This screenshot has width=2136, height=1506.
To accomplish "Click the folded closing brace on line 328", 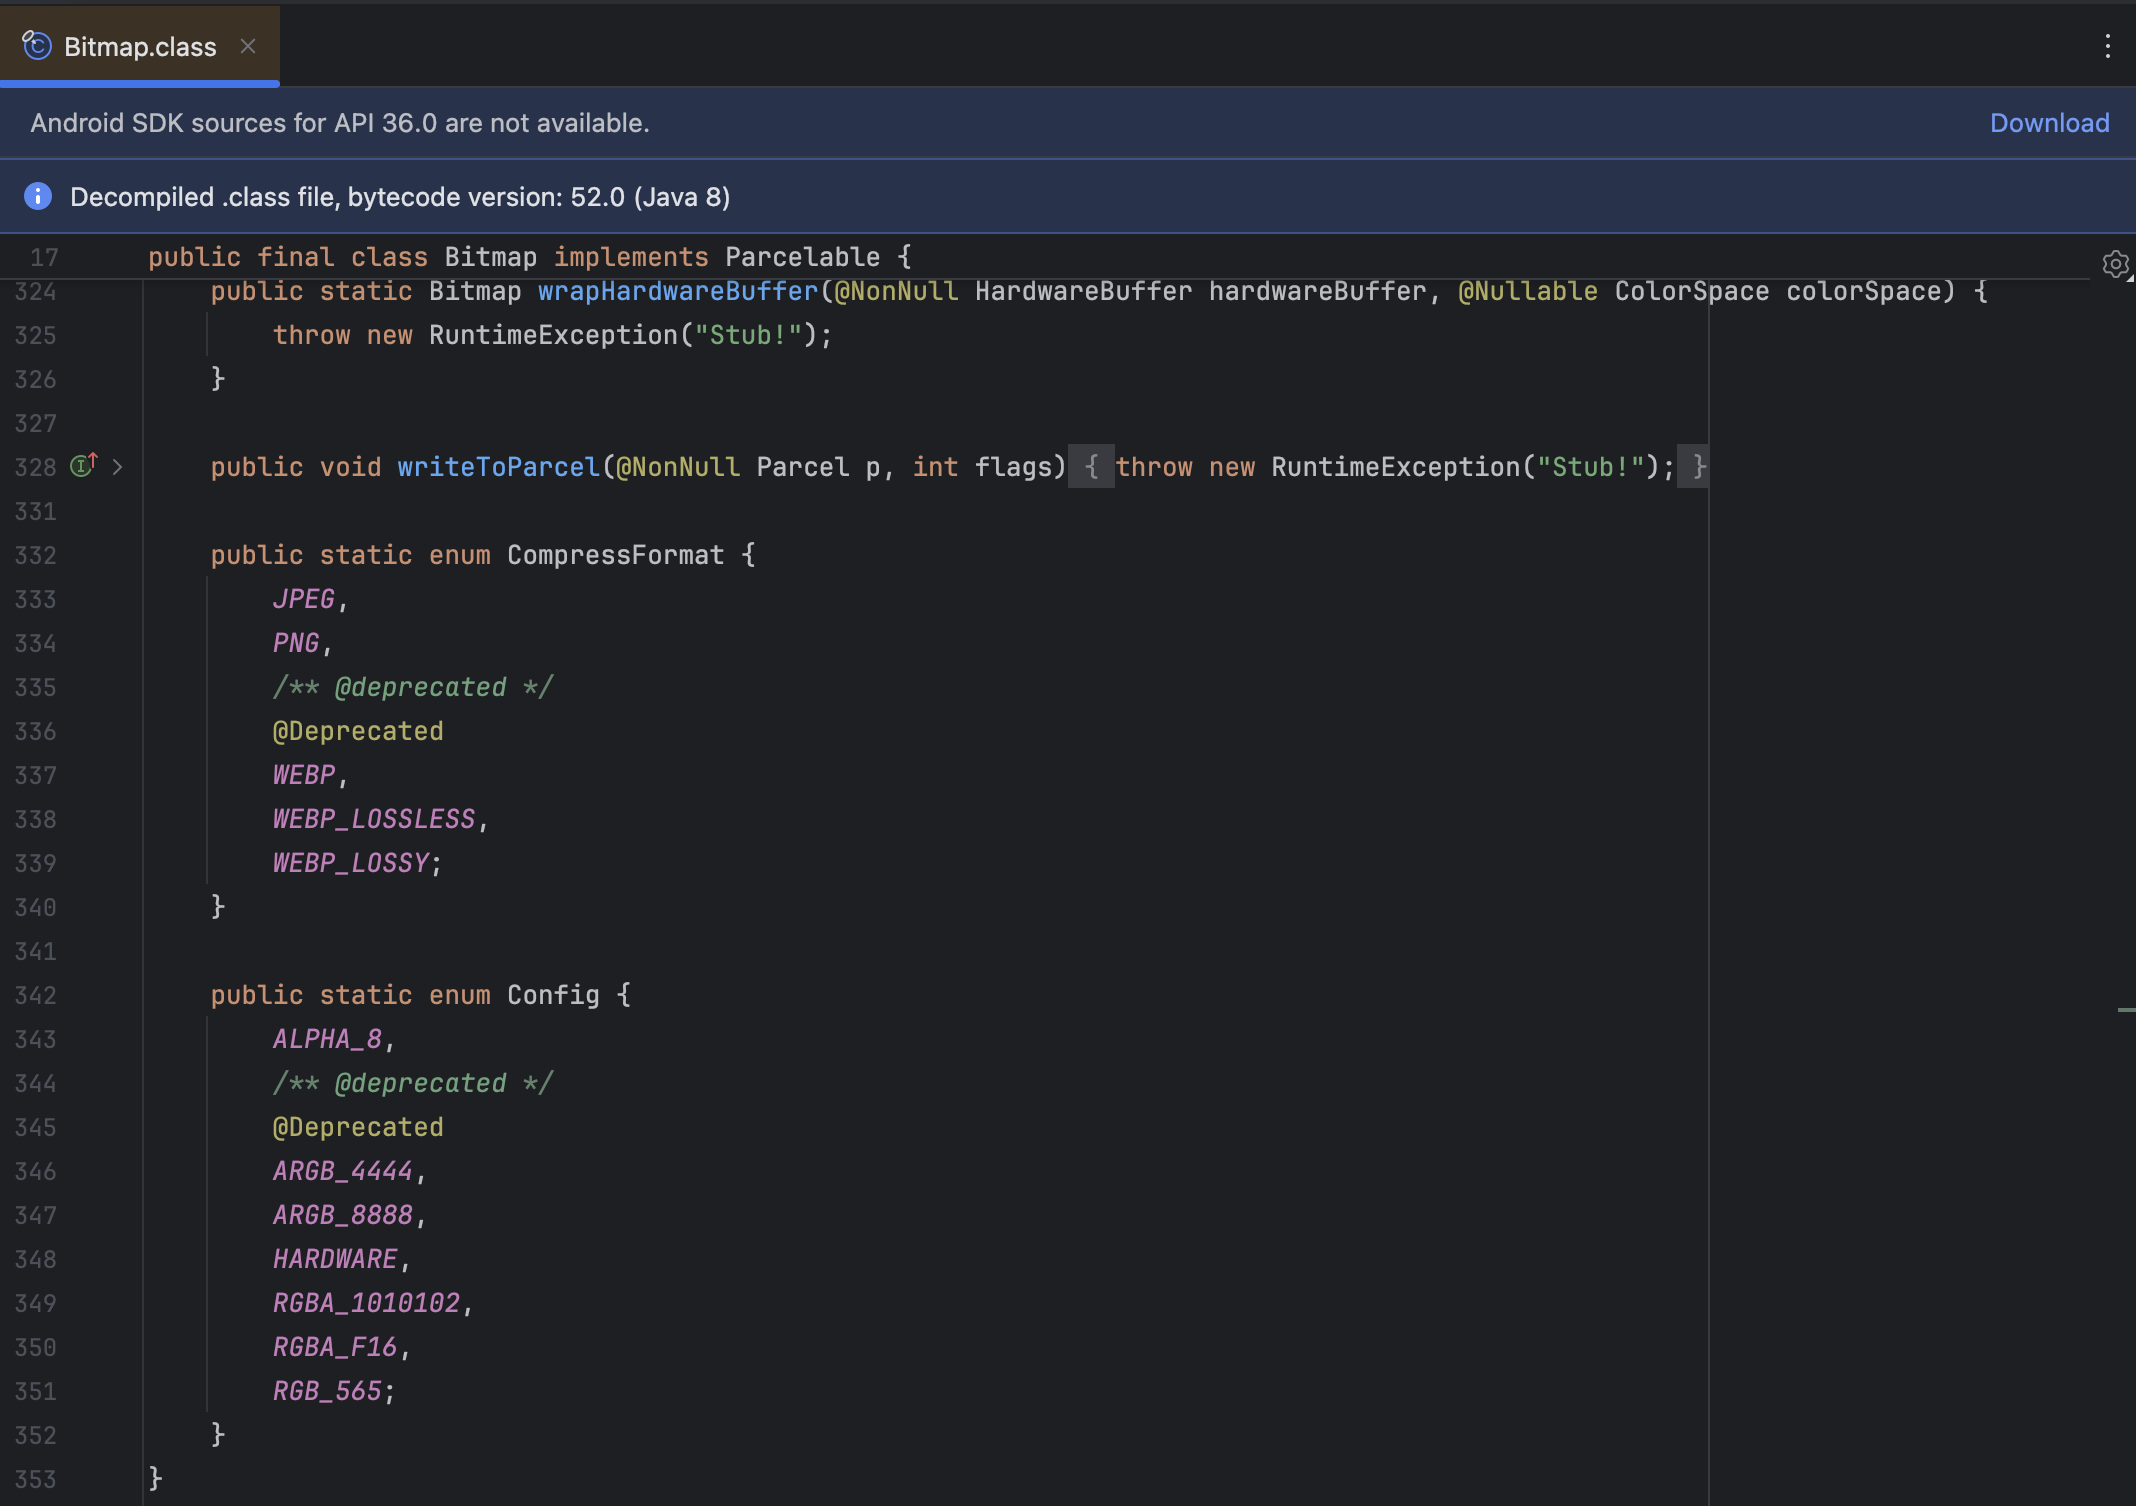I will [x=1697, y=467].
